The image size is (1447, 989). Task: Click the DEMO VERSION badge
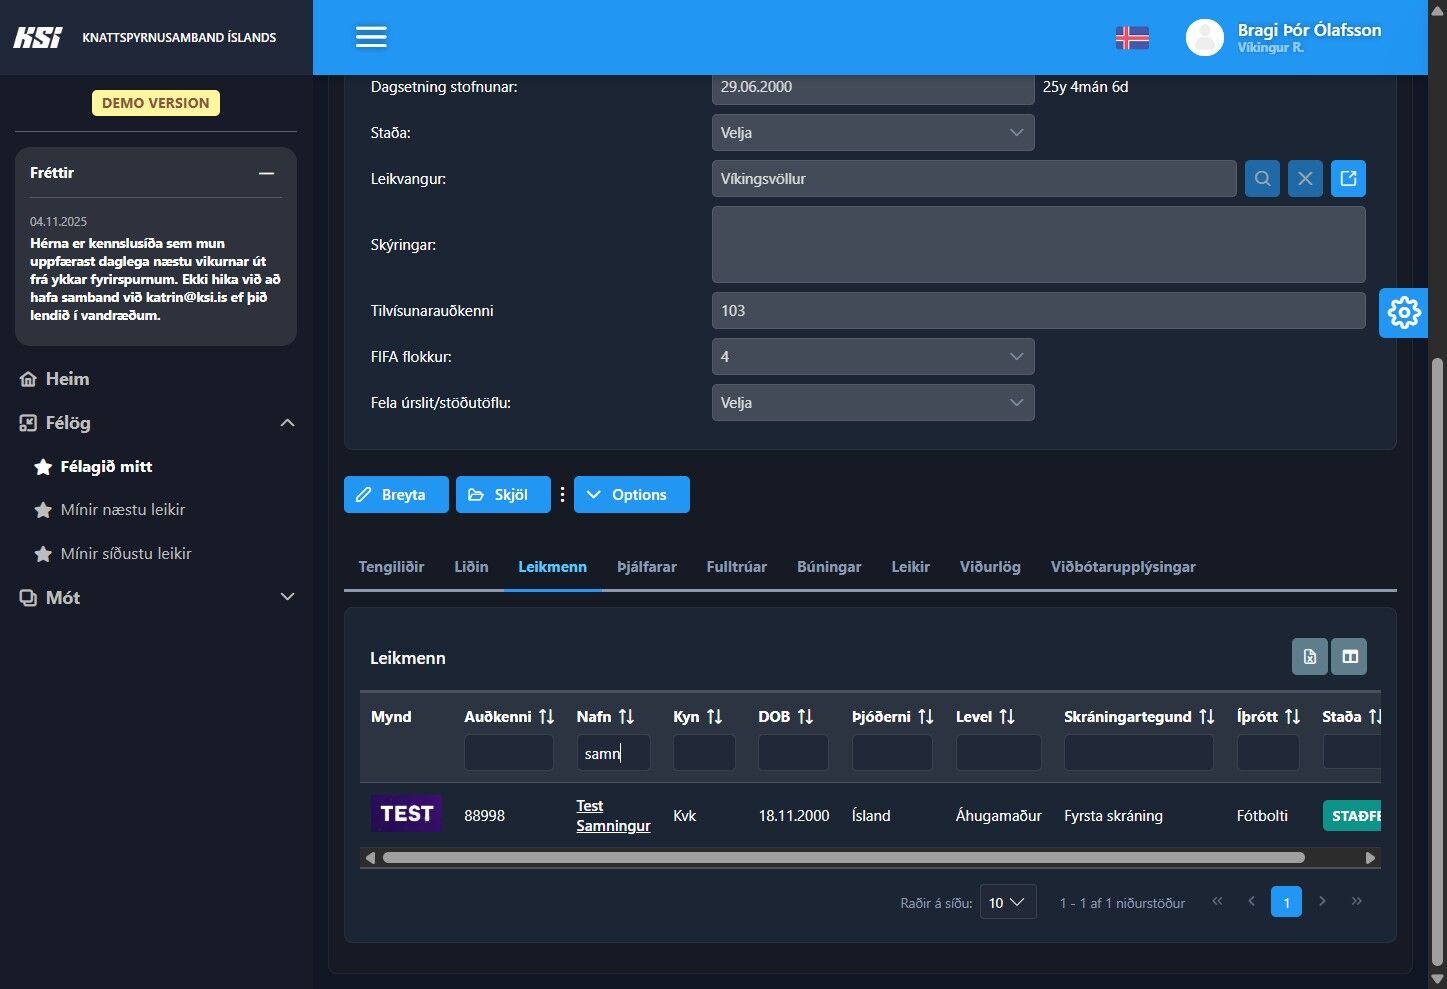click(x=156, y=103)
